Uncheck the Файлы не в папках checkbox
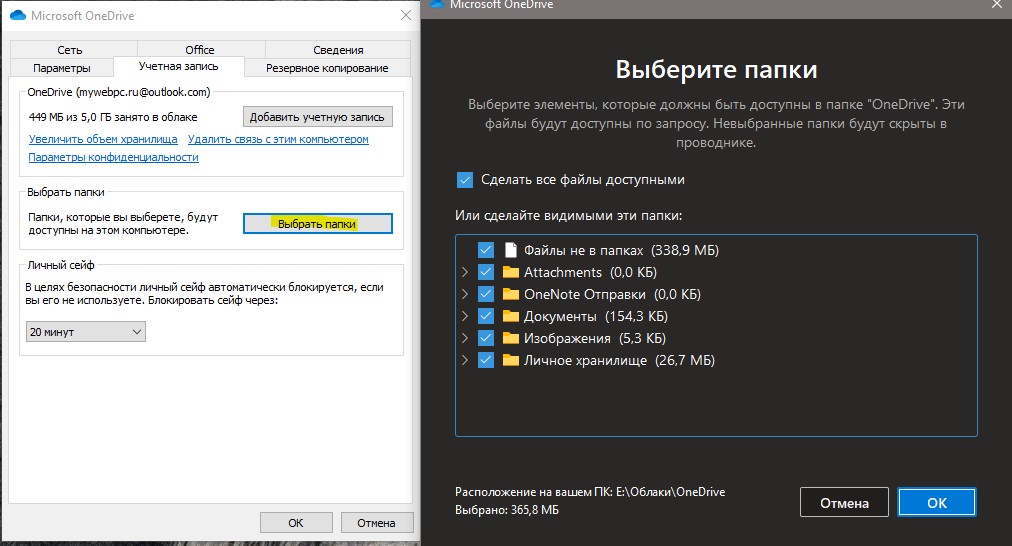 (486, 250)
